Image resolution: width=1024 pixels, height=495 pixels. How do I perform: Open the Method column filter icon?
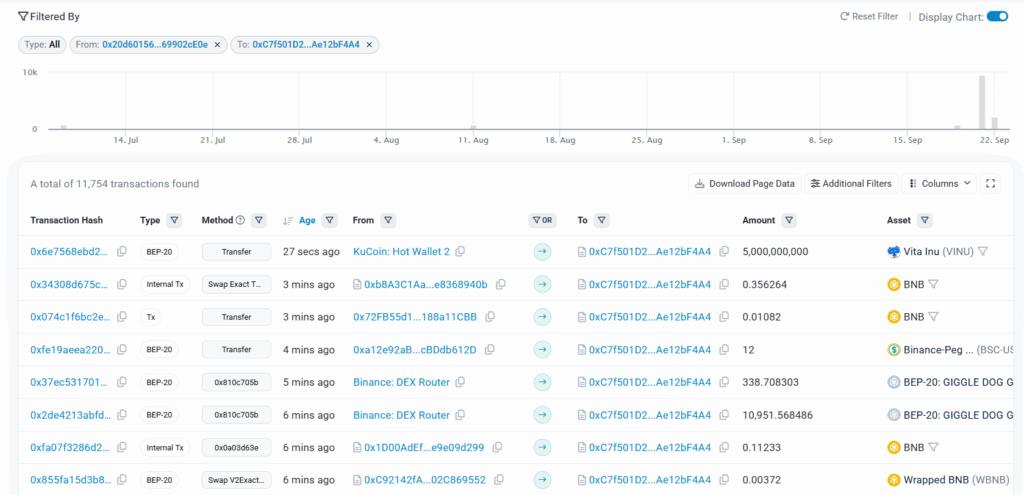(259, 220)
